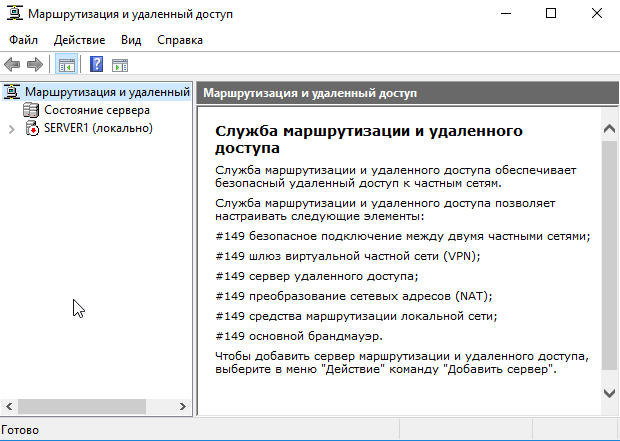Click the SERVER1 server icon with red mark
This screenshot has height=441, width=620.
[33, 128]
